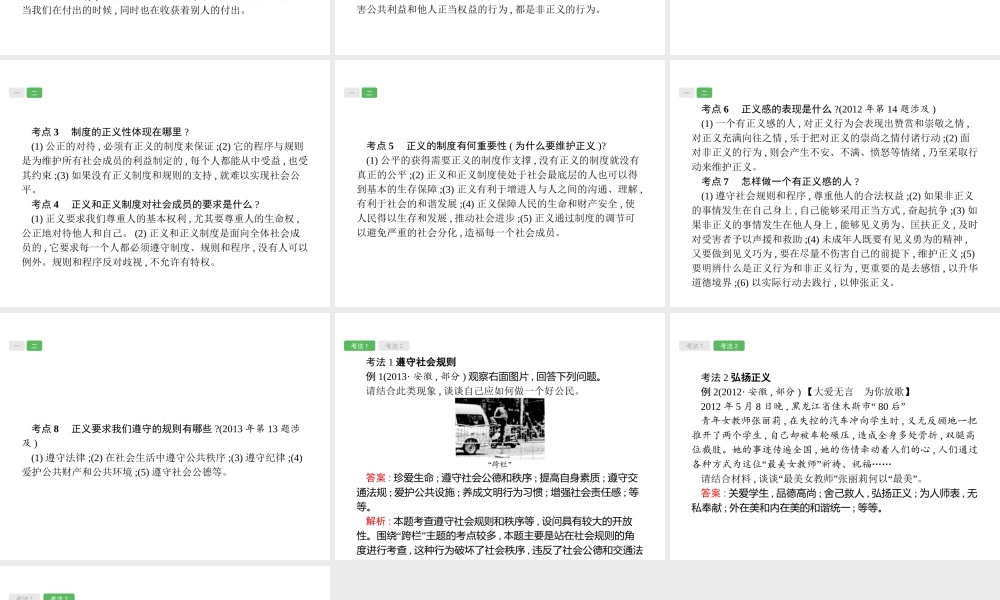
Task: Select green 考法2 tab on 弘扬正义 slide
Action: (728, 346)
